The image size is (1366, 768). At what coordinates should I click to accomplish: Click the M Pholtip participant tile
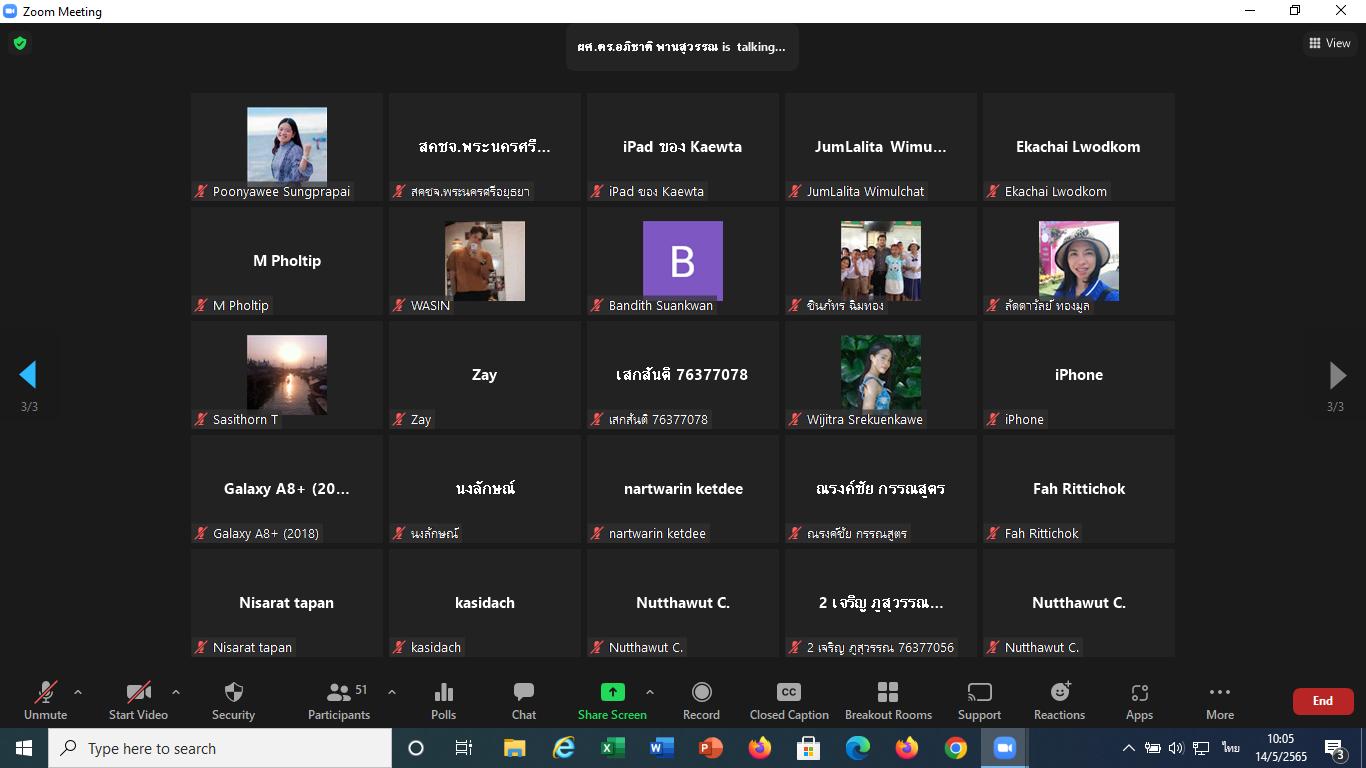pos(287,261)
